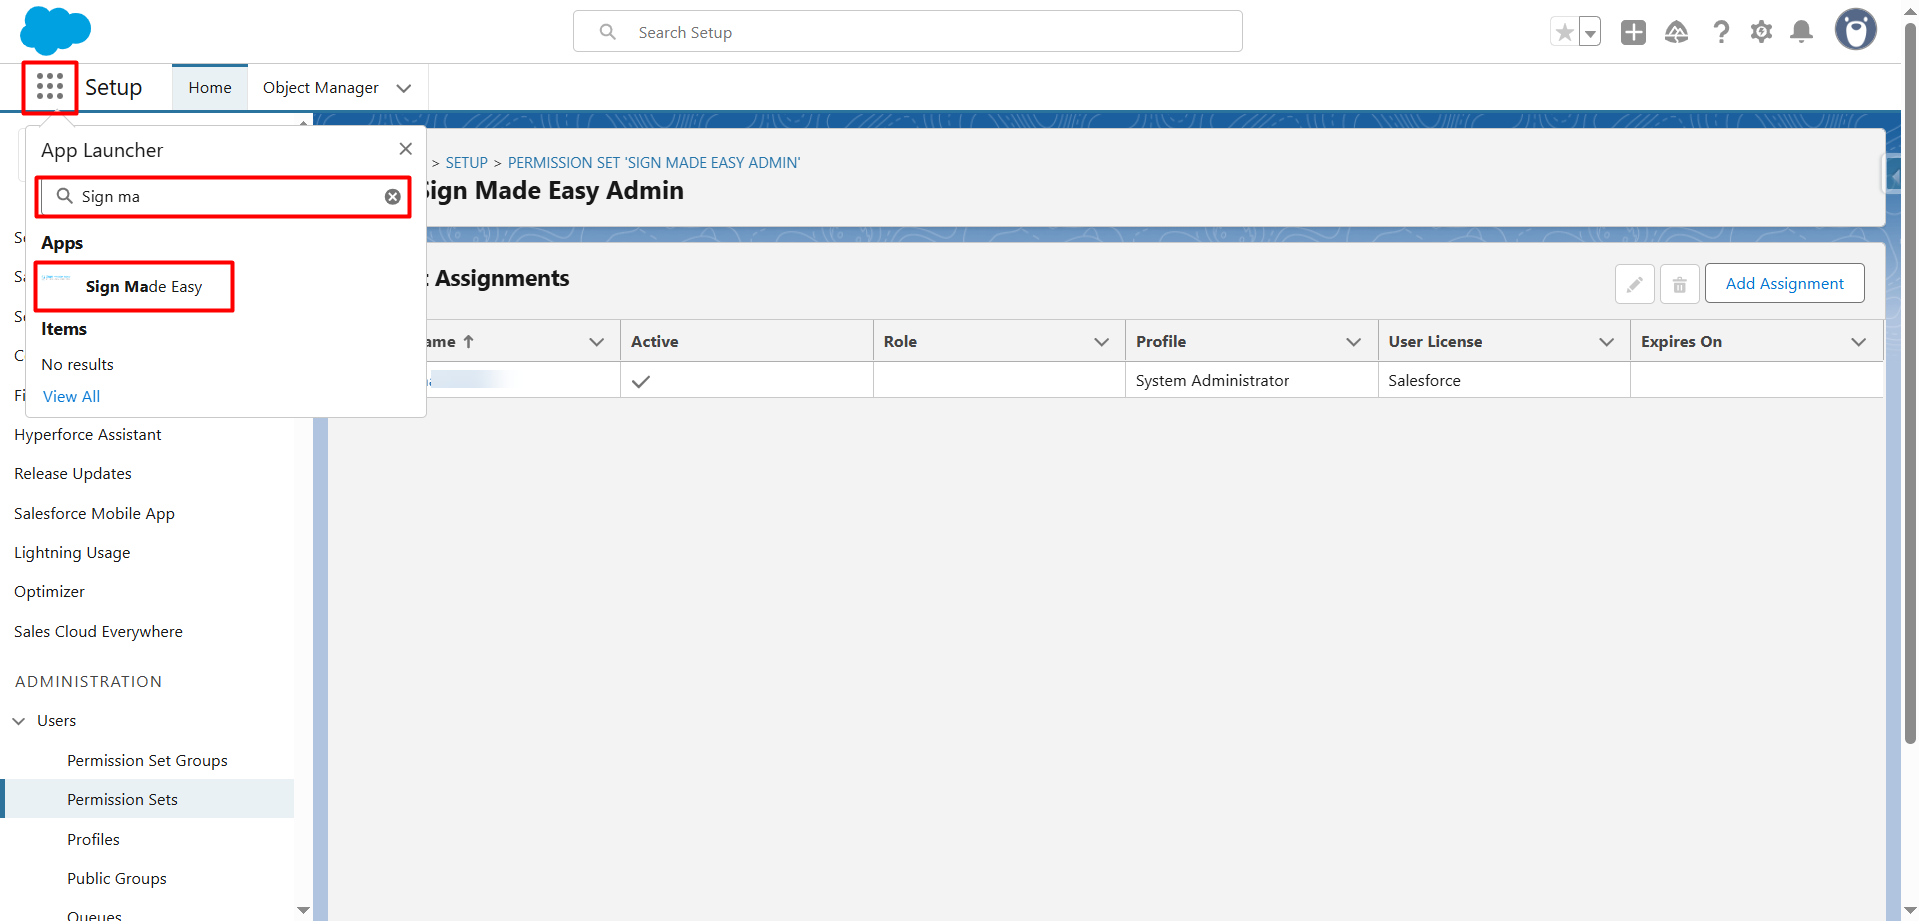Collapse the Users section chevron
Screen dimensions: 1919x921
click(19, 721)
